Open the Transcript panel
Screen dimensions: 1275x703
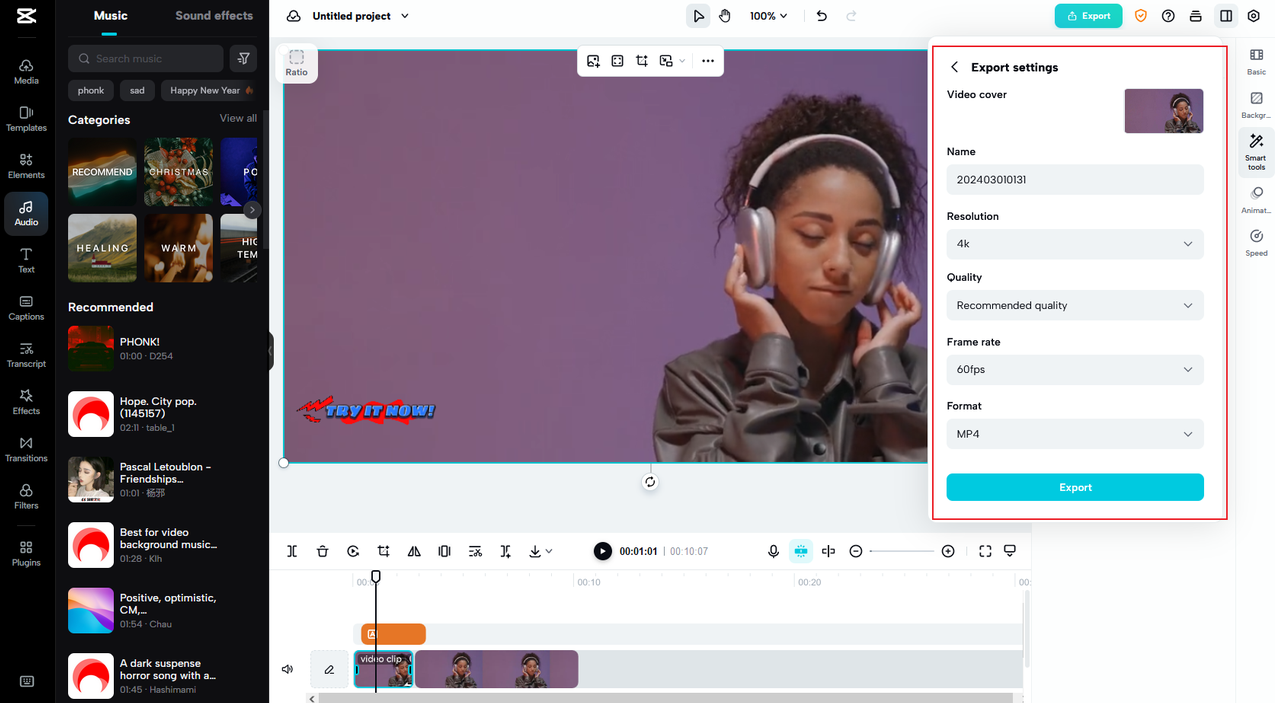click(x=26, y=355)
